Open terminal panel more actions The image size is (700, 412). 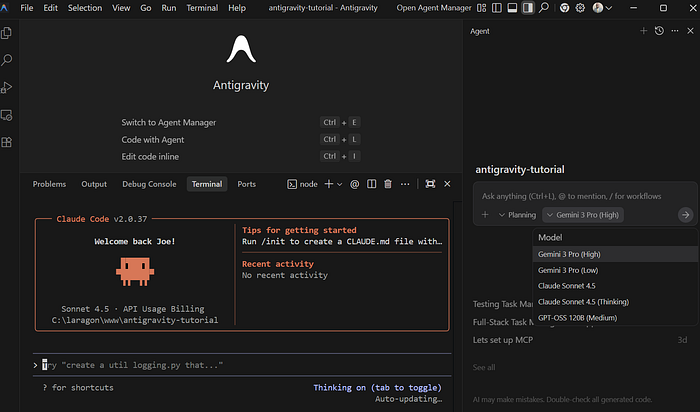[405, 184]
